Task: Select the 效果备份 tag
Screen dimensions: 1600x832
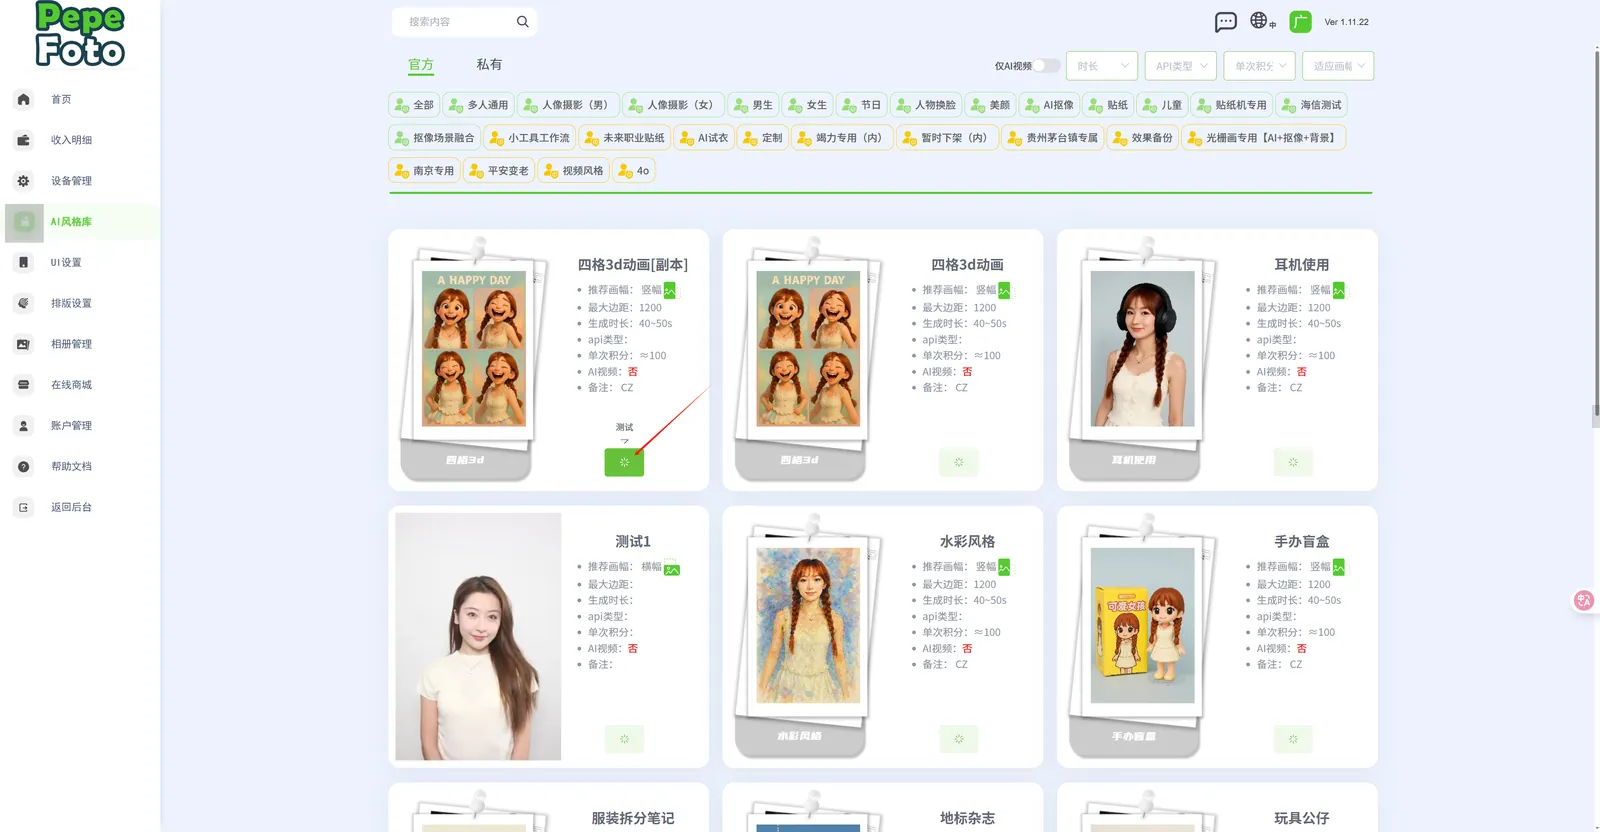Action: (1142, 138)
